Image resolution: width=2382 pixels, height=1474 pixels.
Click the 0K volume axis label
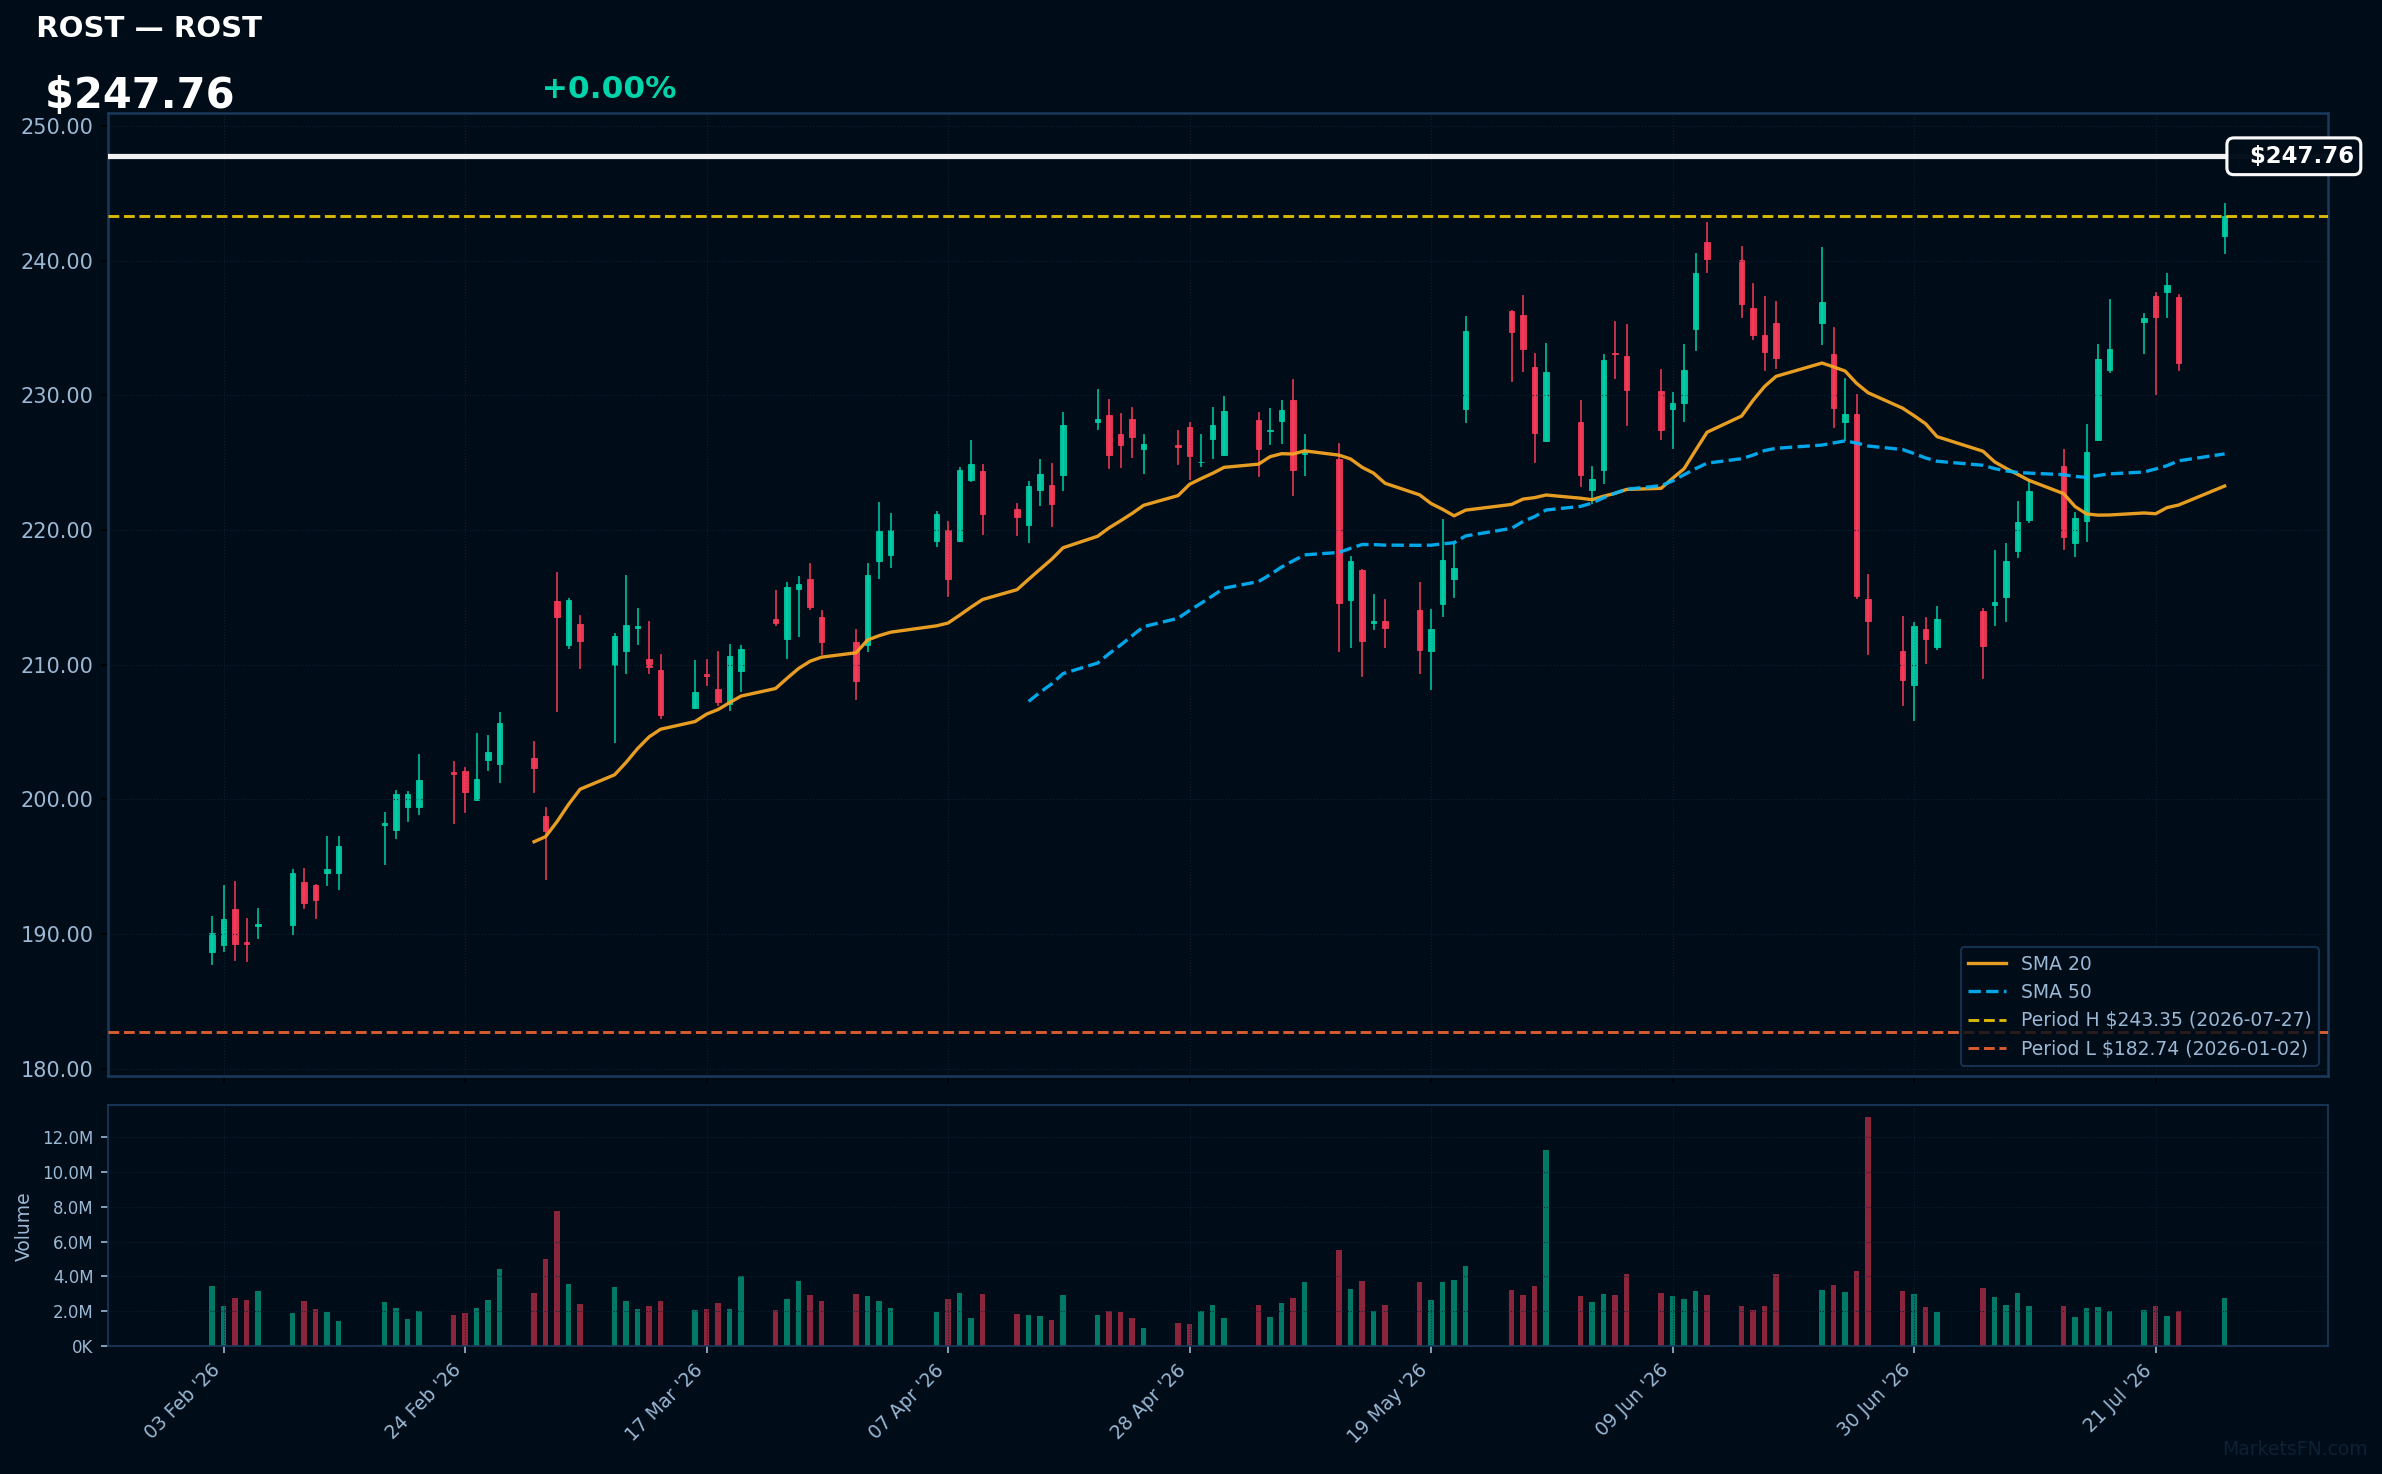pyautogui.click(x=82, y=1347)
